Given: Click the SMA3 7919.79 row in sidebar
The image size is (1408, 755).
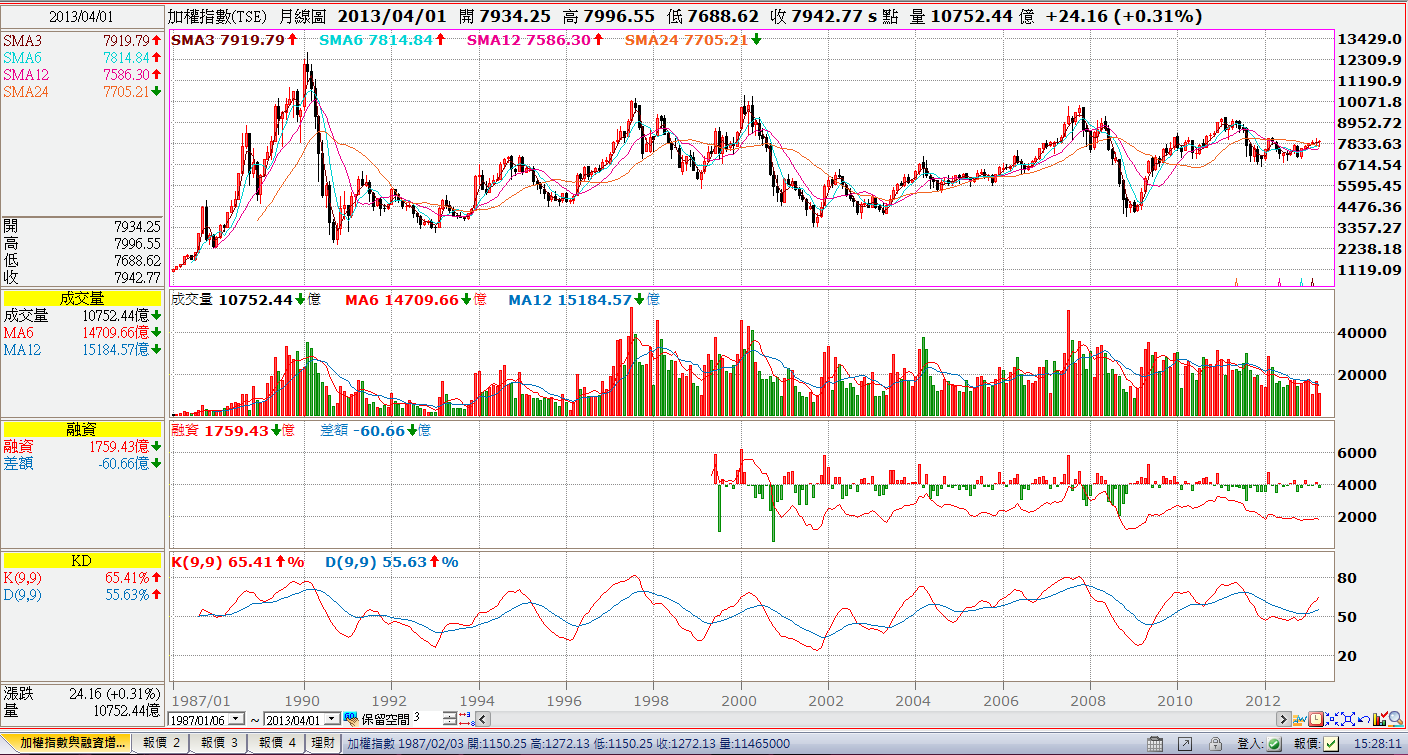Looking at the screenshot, I should click(82, 41).
